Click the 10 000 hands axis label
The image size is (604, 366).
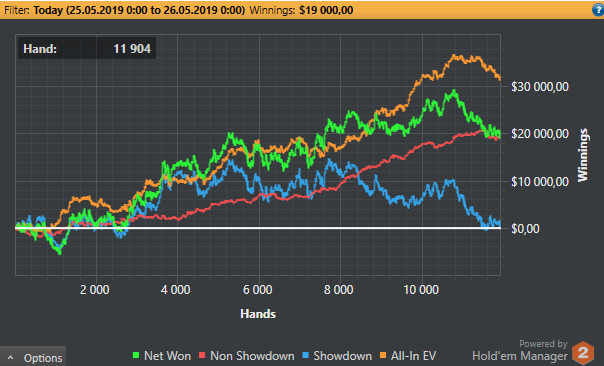(421, 290)
